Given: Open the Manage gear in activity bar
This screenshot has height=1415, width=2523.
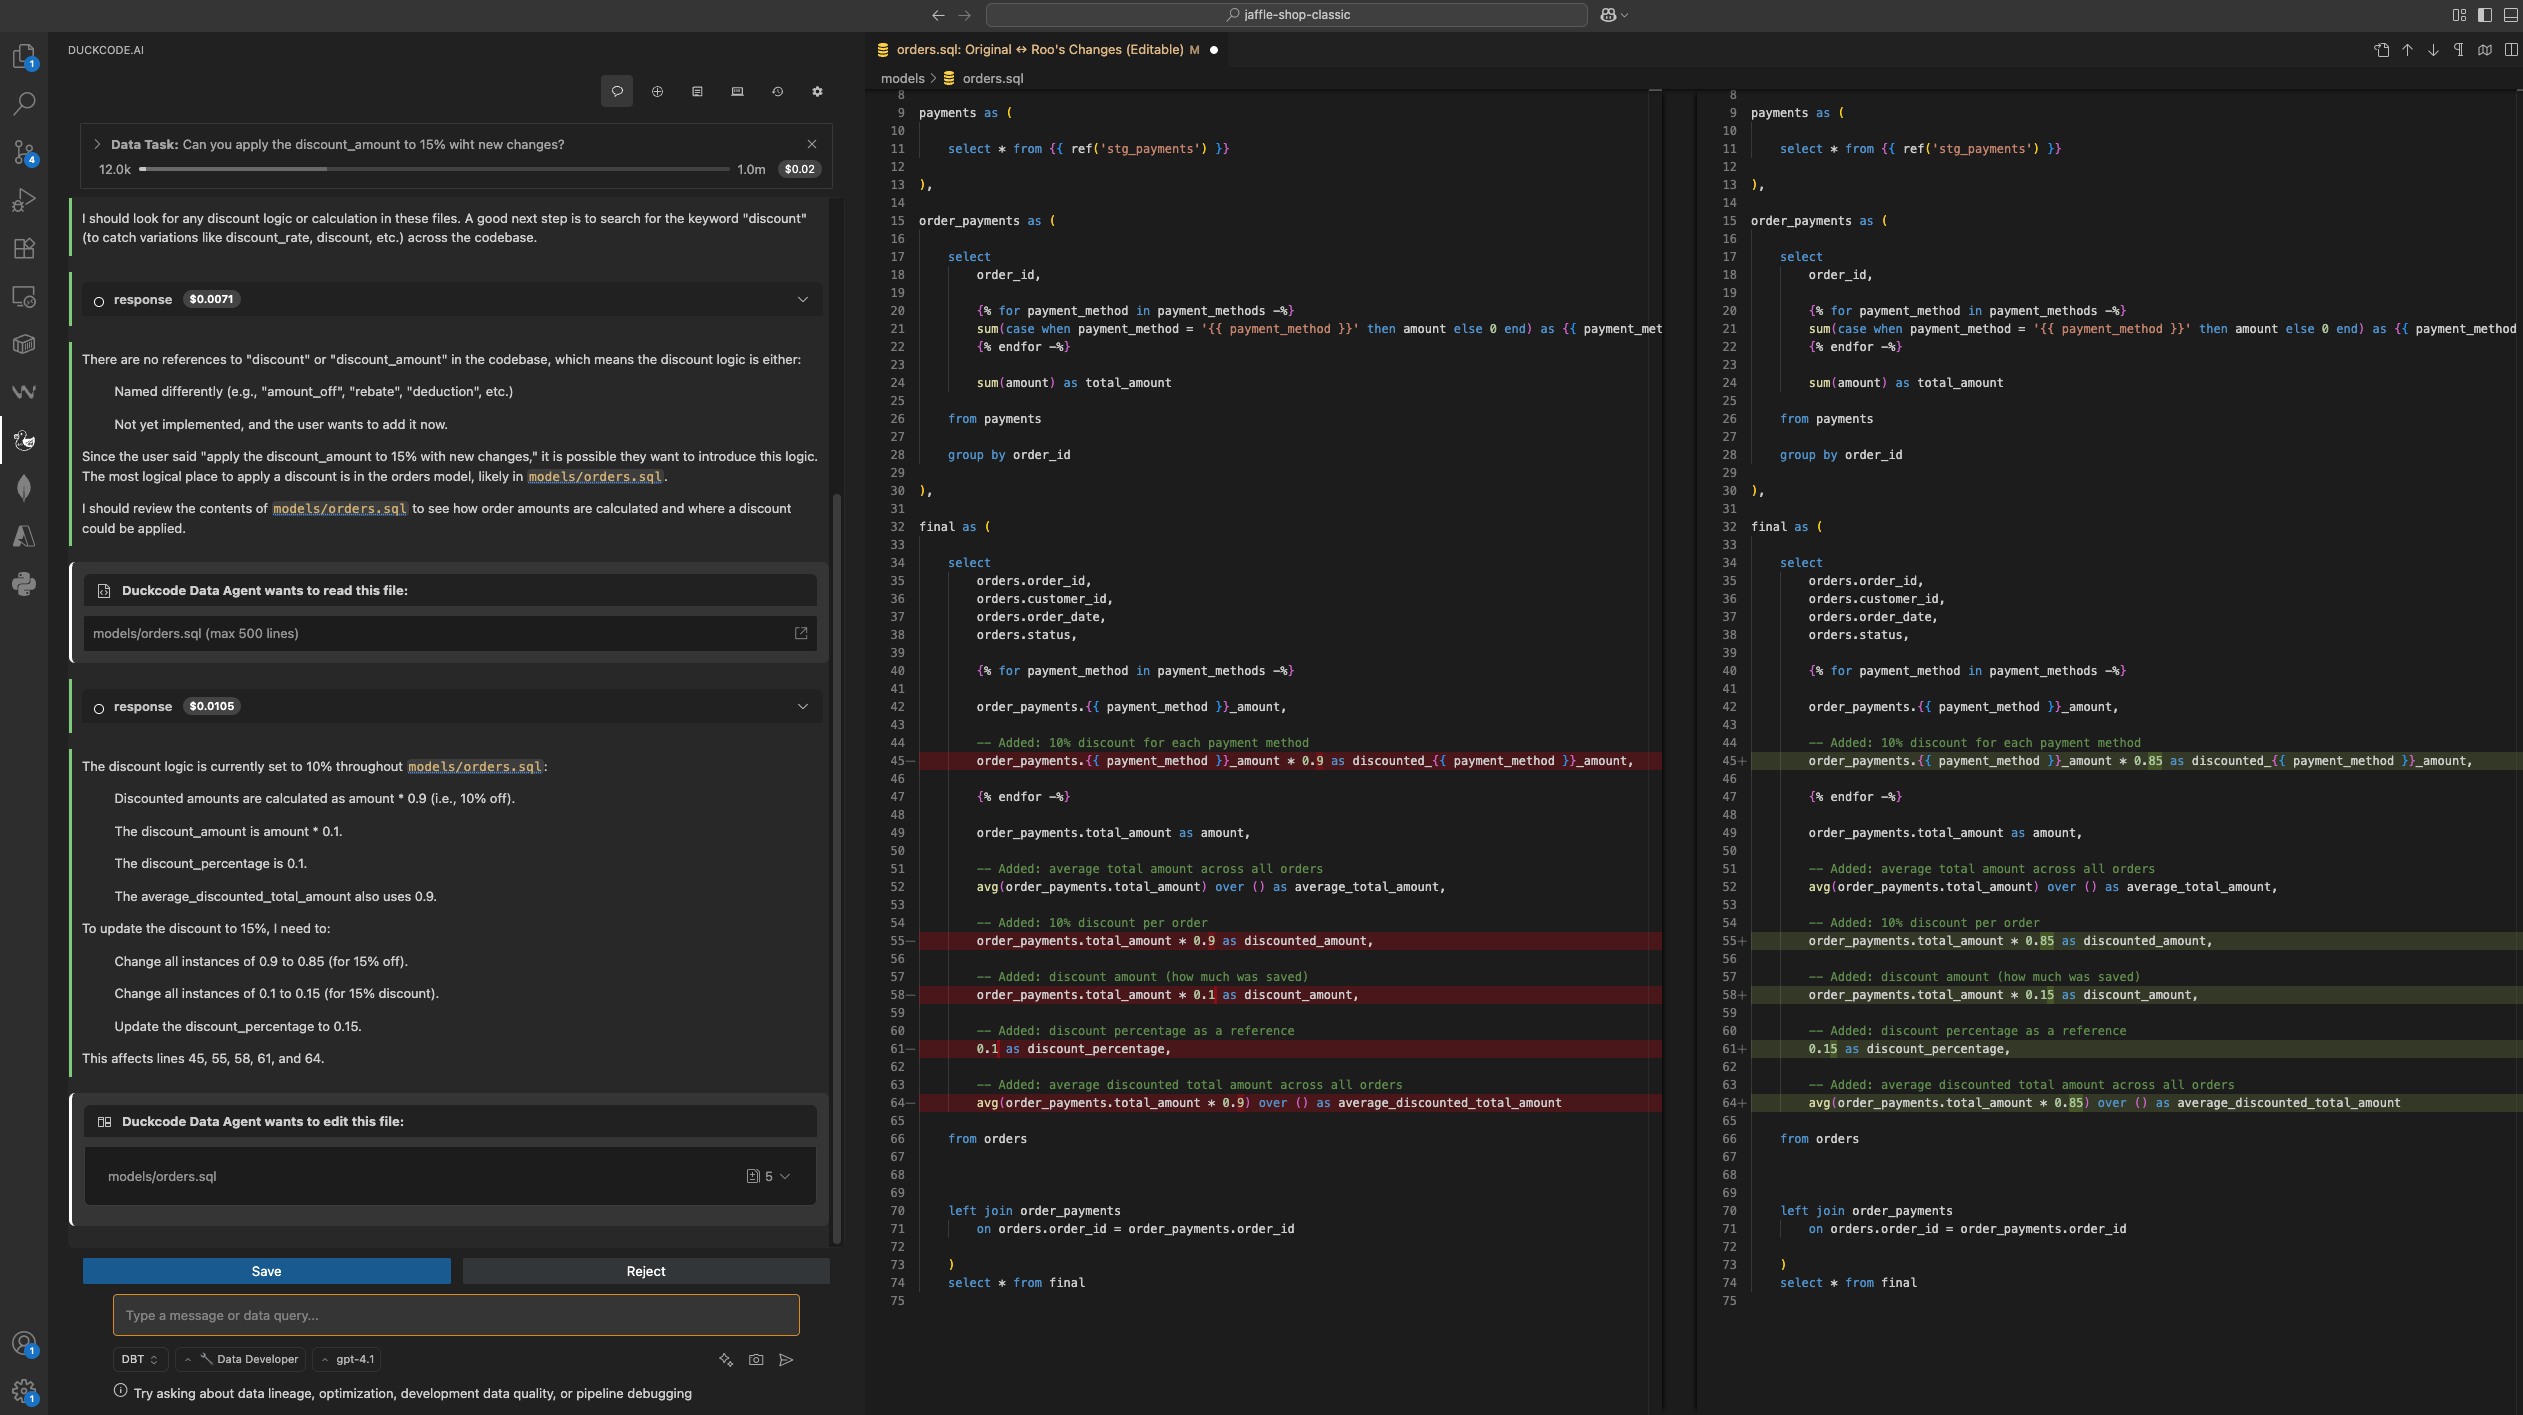Looking at the screenshot, I should pyautogui.click(x=24, y=1391).
